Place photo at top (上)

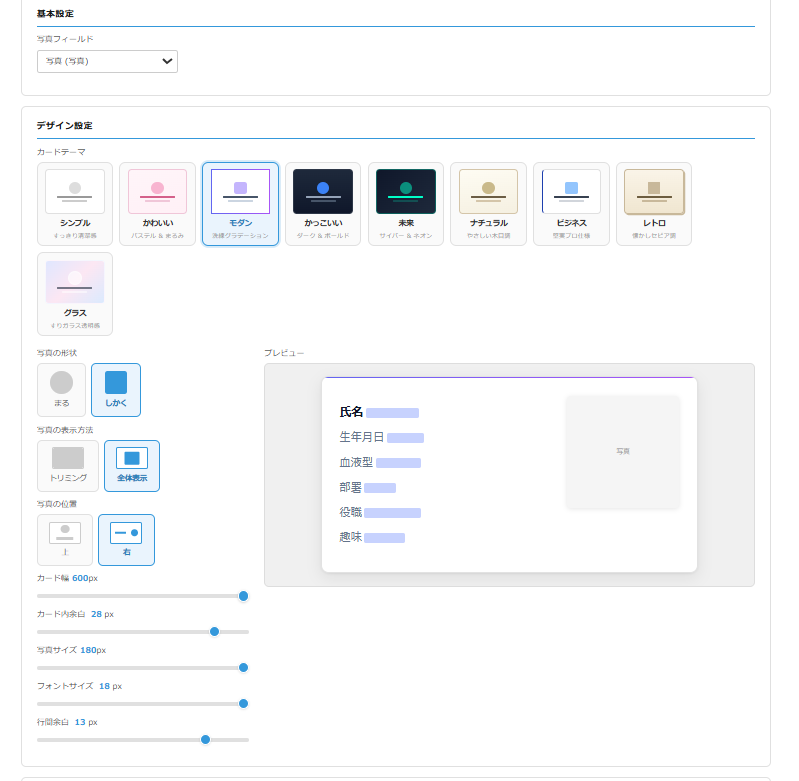point(65,540)
